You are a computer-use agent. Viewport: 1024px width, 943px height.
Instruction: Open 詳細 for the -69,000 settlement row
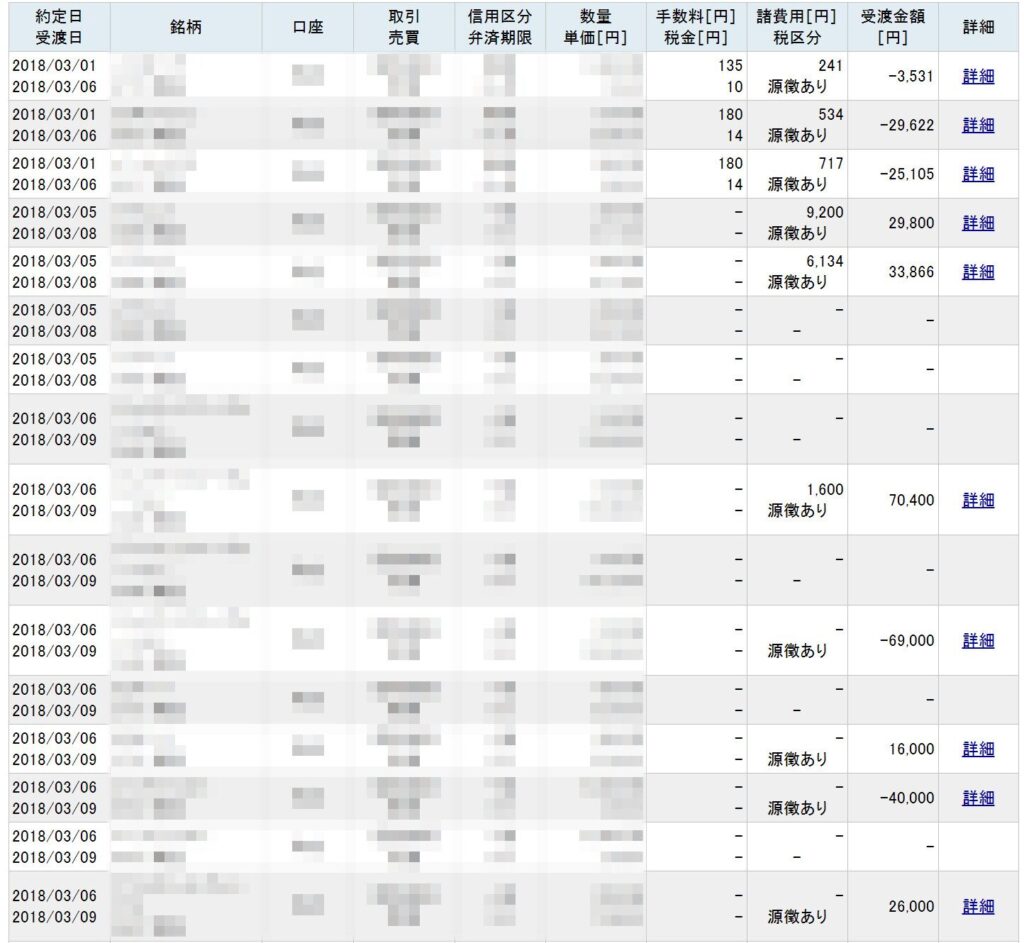pyautogui.click(x=978, y=639)
